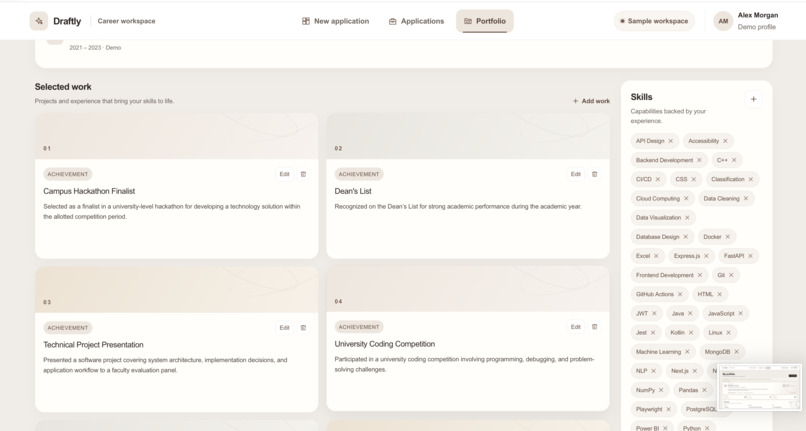This screenshot has height=431, width=806.
Task: Remove the Machine Learning skill
Action: [687, 352]
